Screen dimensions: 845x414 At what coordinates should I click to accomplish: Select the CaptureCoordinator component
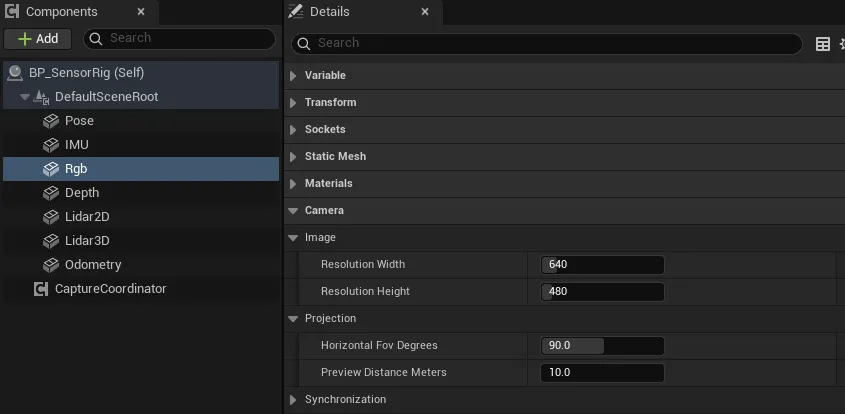click(141, 289)
